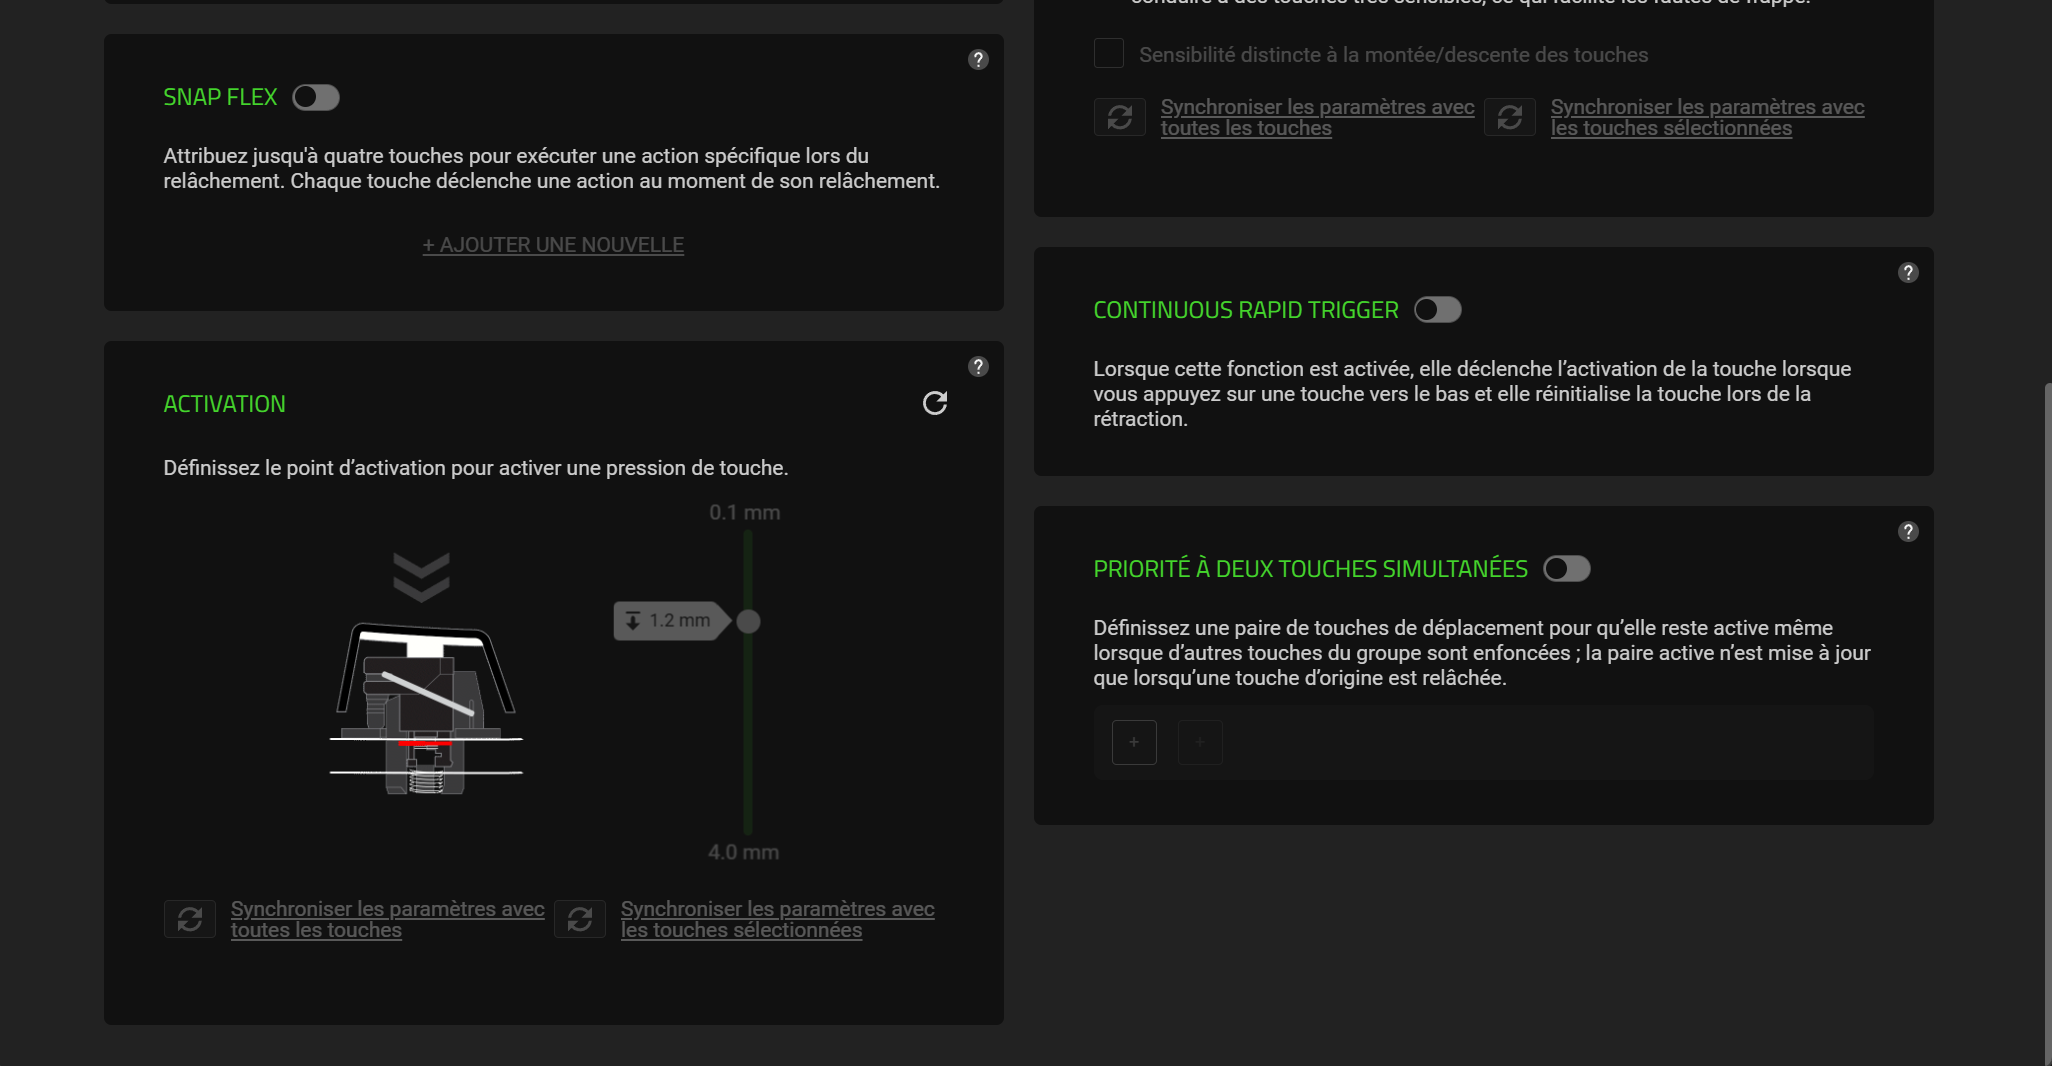
Task: Click Activation sync icon for touches sélectionnées
Action: [x=580, y=919]
